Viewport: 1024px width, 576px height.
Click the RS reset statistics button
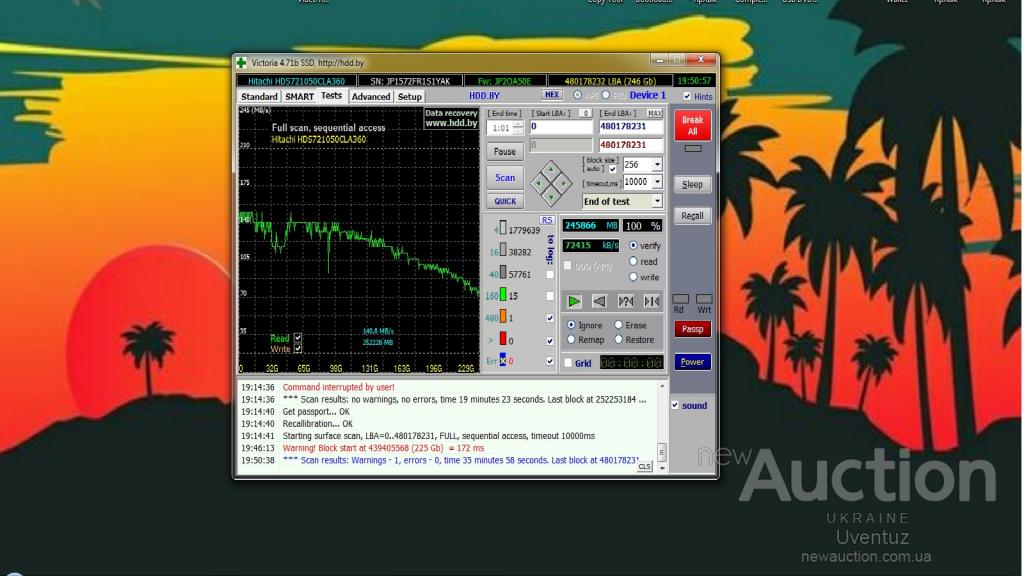(x=547, y=220)
